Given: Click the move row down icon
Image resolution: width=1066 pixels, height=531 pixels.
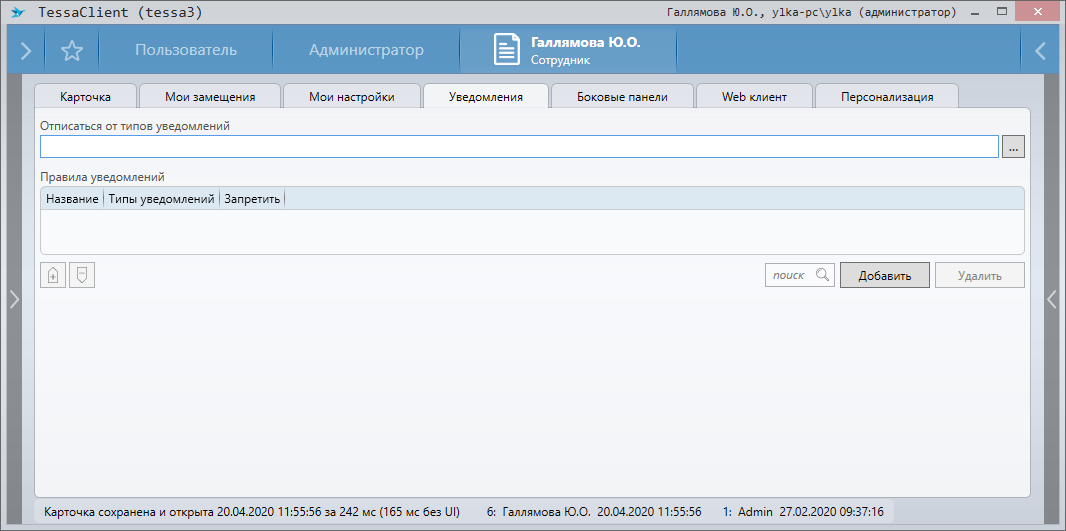Looking at the screenshot, I should click(x=82, y=275).
